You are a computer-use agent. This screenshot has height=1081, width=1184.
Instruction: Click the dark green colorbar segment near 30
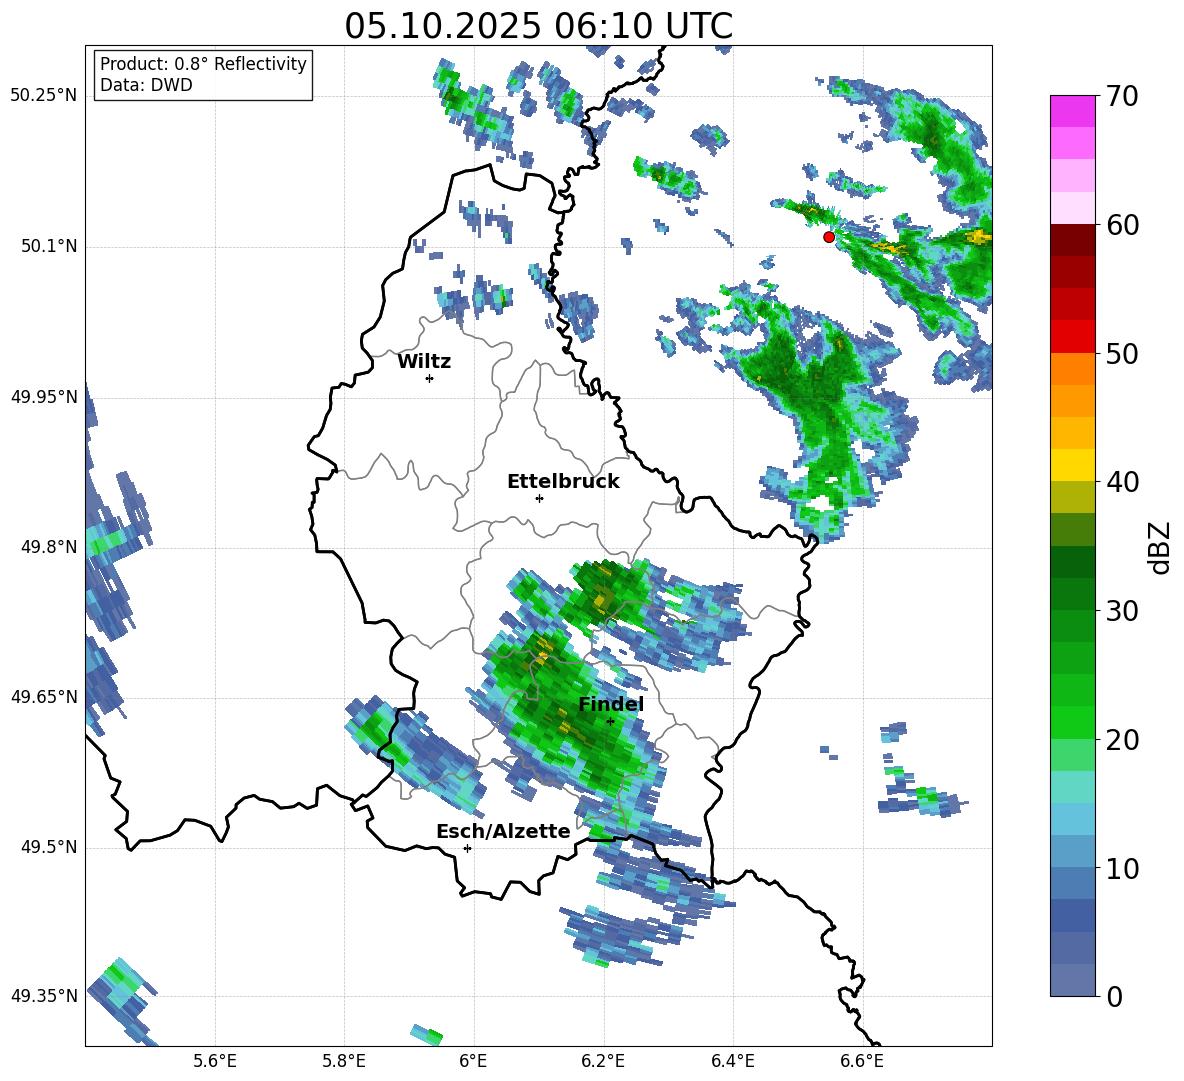1072,593
